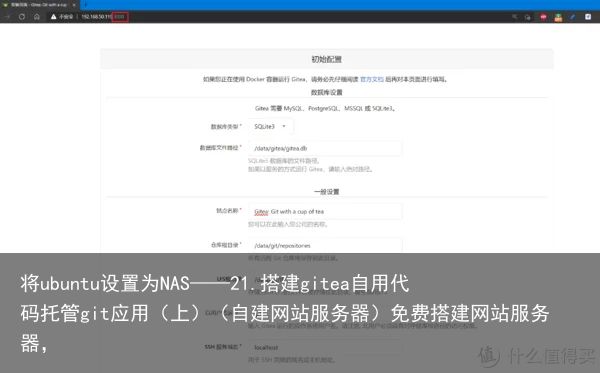This screenshot has width=600, height=373.
Task: Click the favorites star icon in address bar
Action: [515, 16]
